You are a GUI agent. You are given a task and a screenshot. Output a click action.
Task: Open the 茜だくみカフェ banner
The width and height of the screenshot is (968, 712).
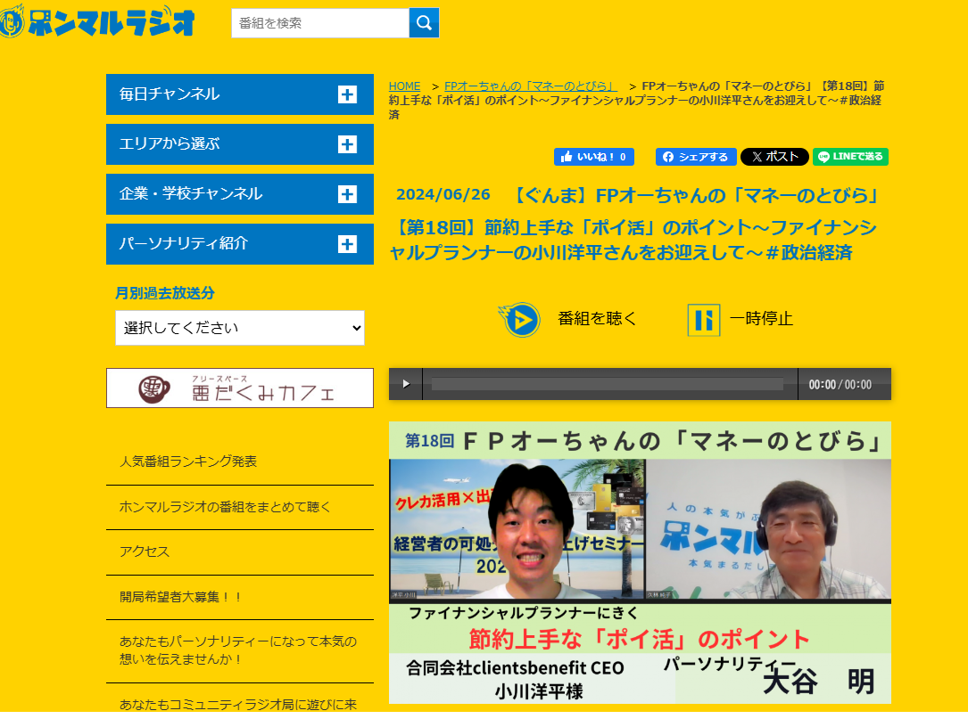[240, 388]
